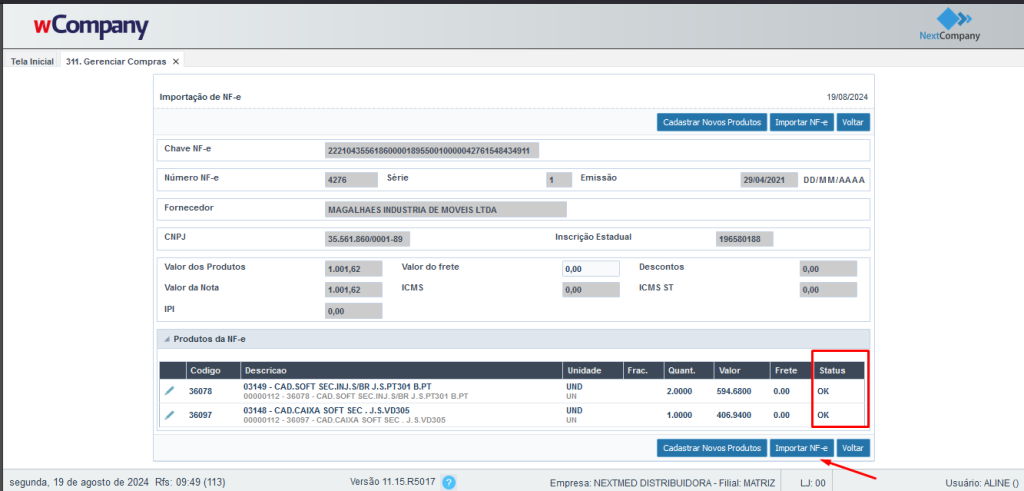Click the Série field
Viewport: 1024px width, 491px height.
[559, 180]
